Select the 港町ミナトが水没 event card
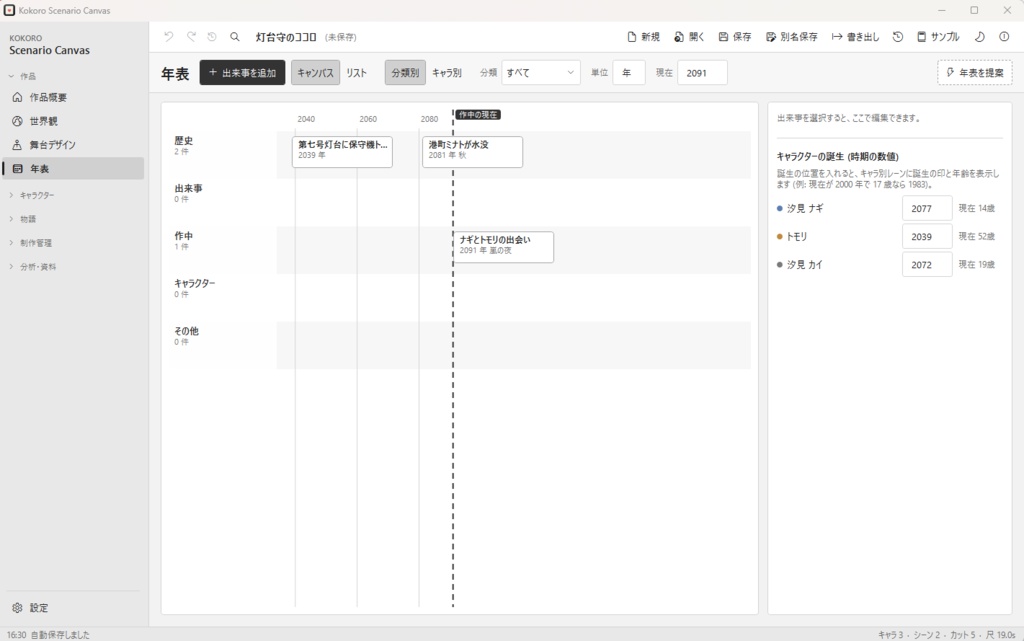This screenshot has width=1024, height=641. (x=472, y=151)
